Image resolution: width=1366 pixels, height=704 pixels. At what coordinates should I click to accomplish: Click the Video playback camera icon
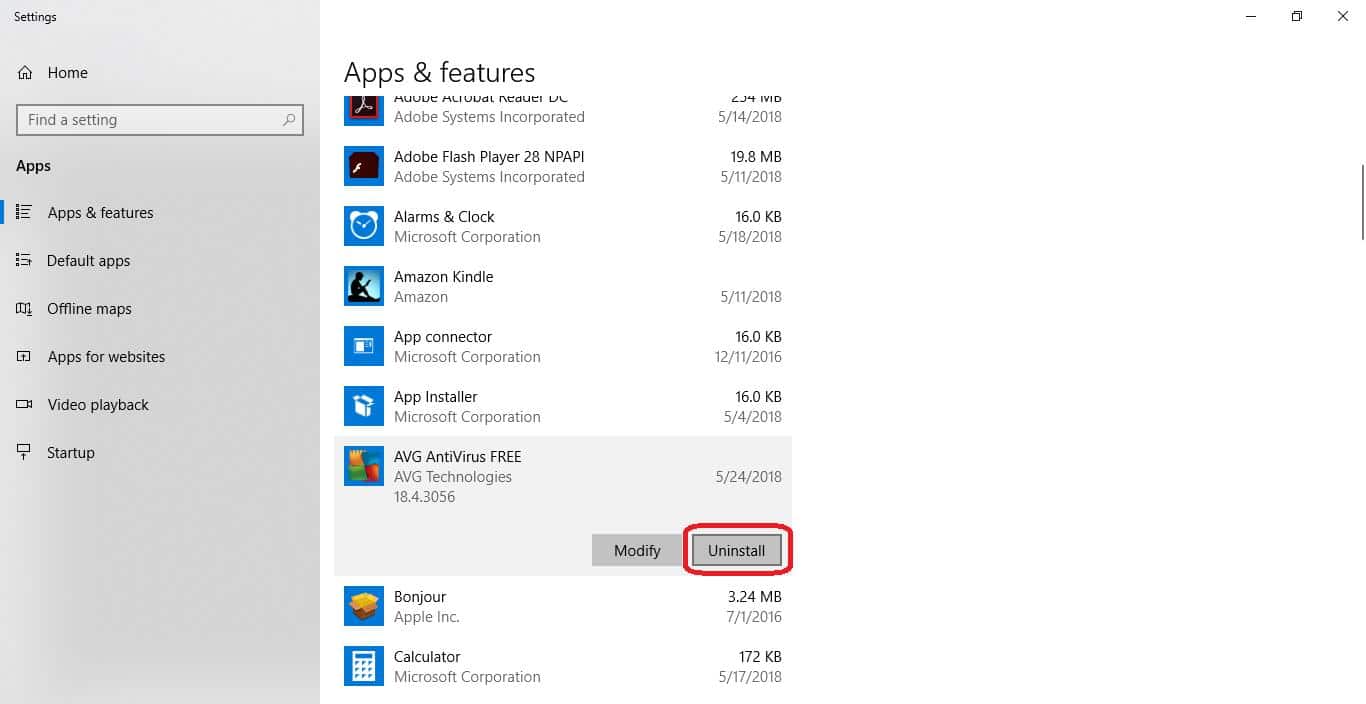24,404
